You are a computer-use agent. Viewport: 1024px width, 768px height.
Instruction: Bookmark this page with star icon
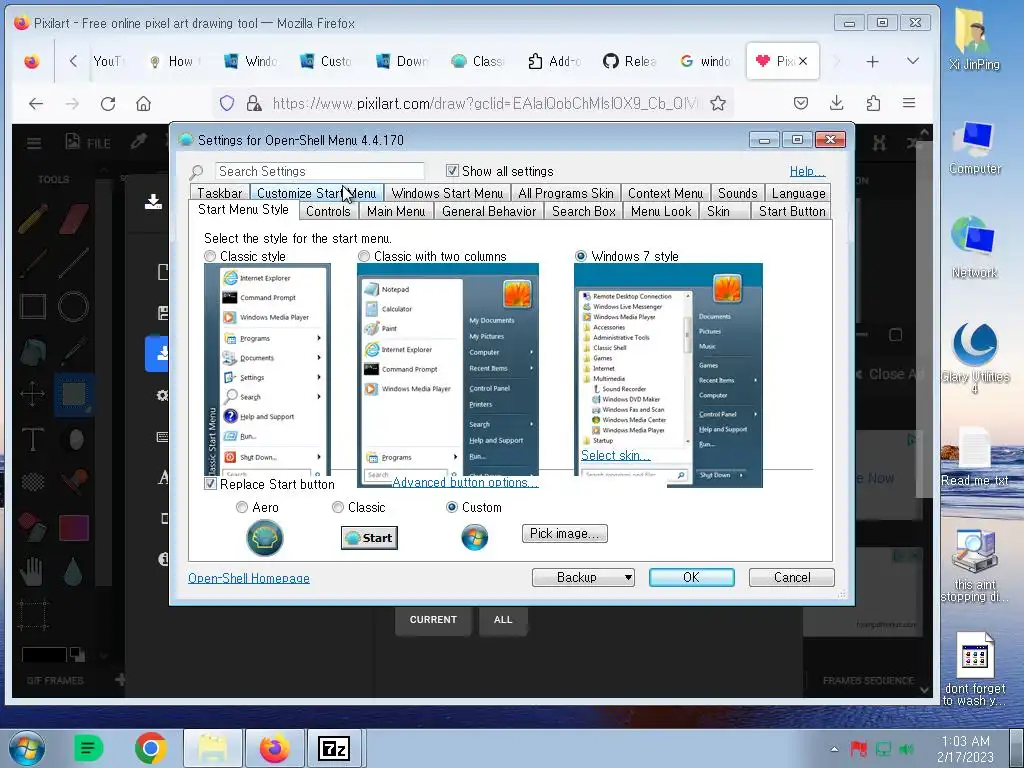718,103
